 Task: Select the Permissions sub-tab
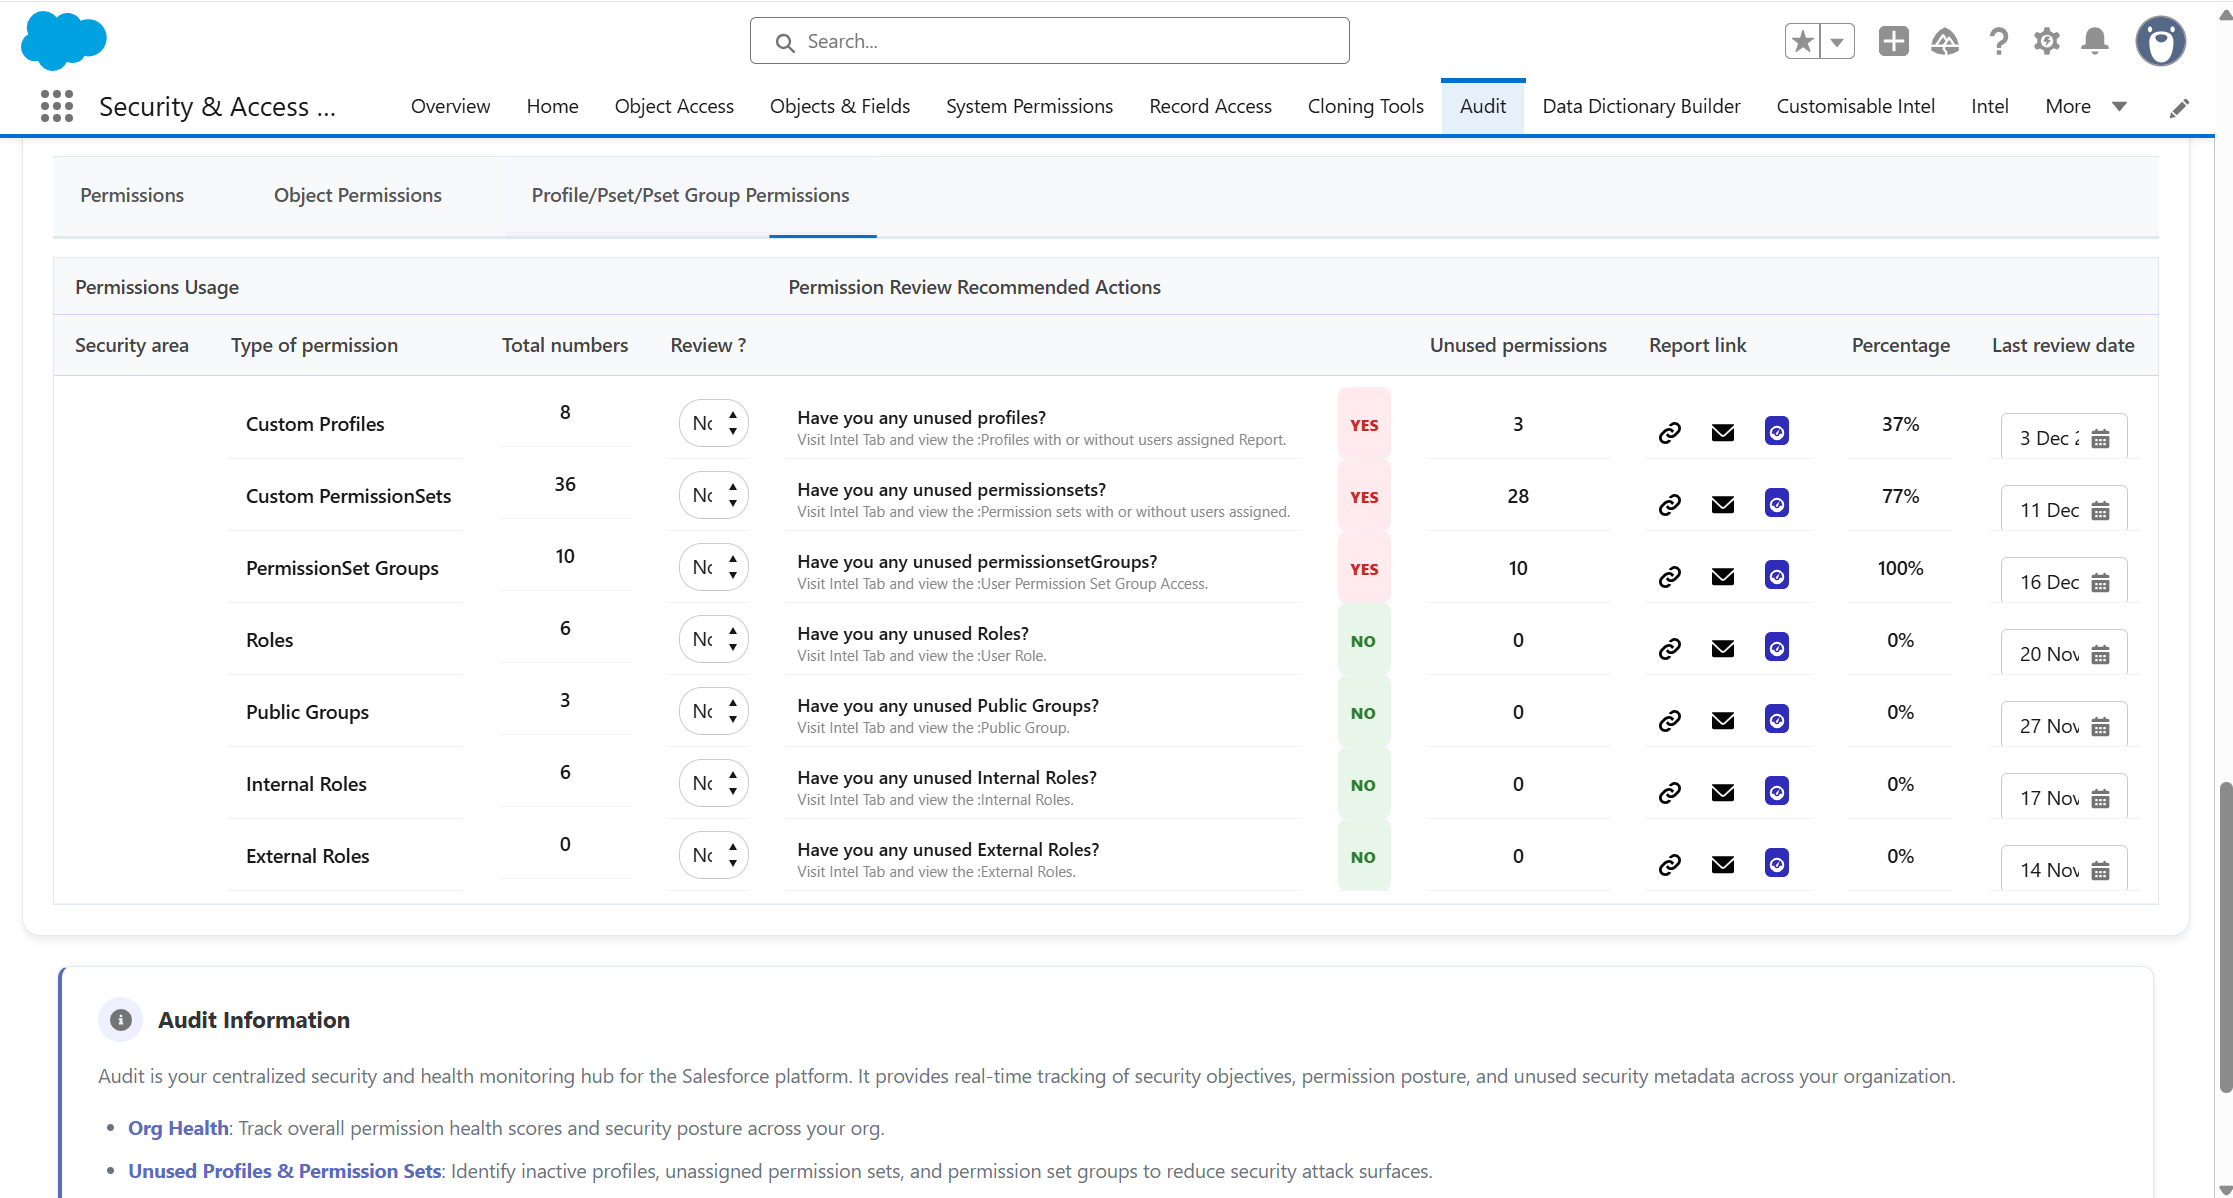click(132, 195)
